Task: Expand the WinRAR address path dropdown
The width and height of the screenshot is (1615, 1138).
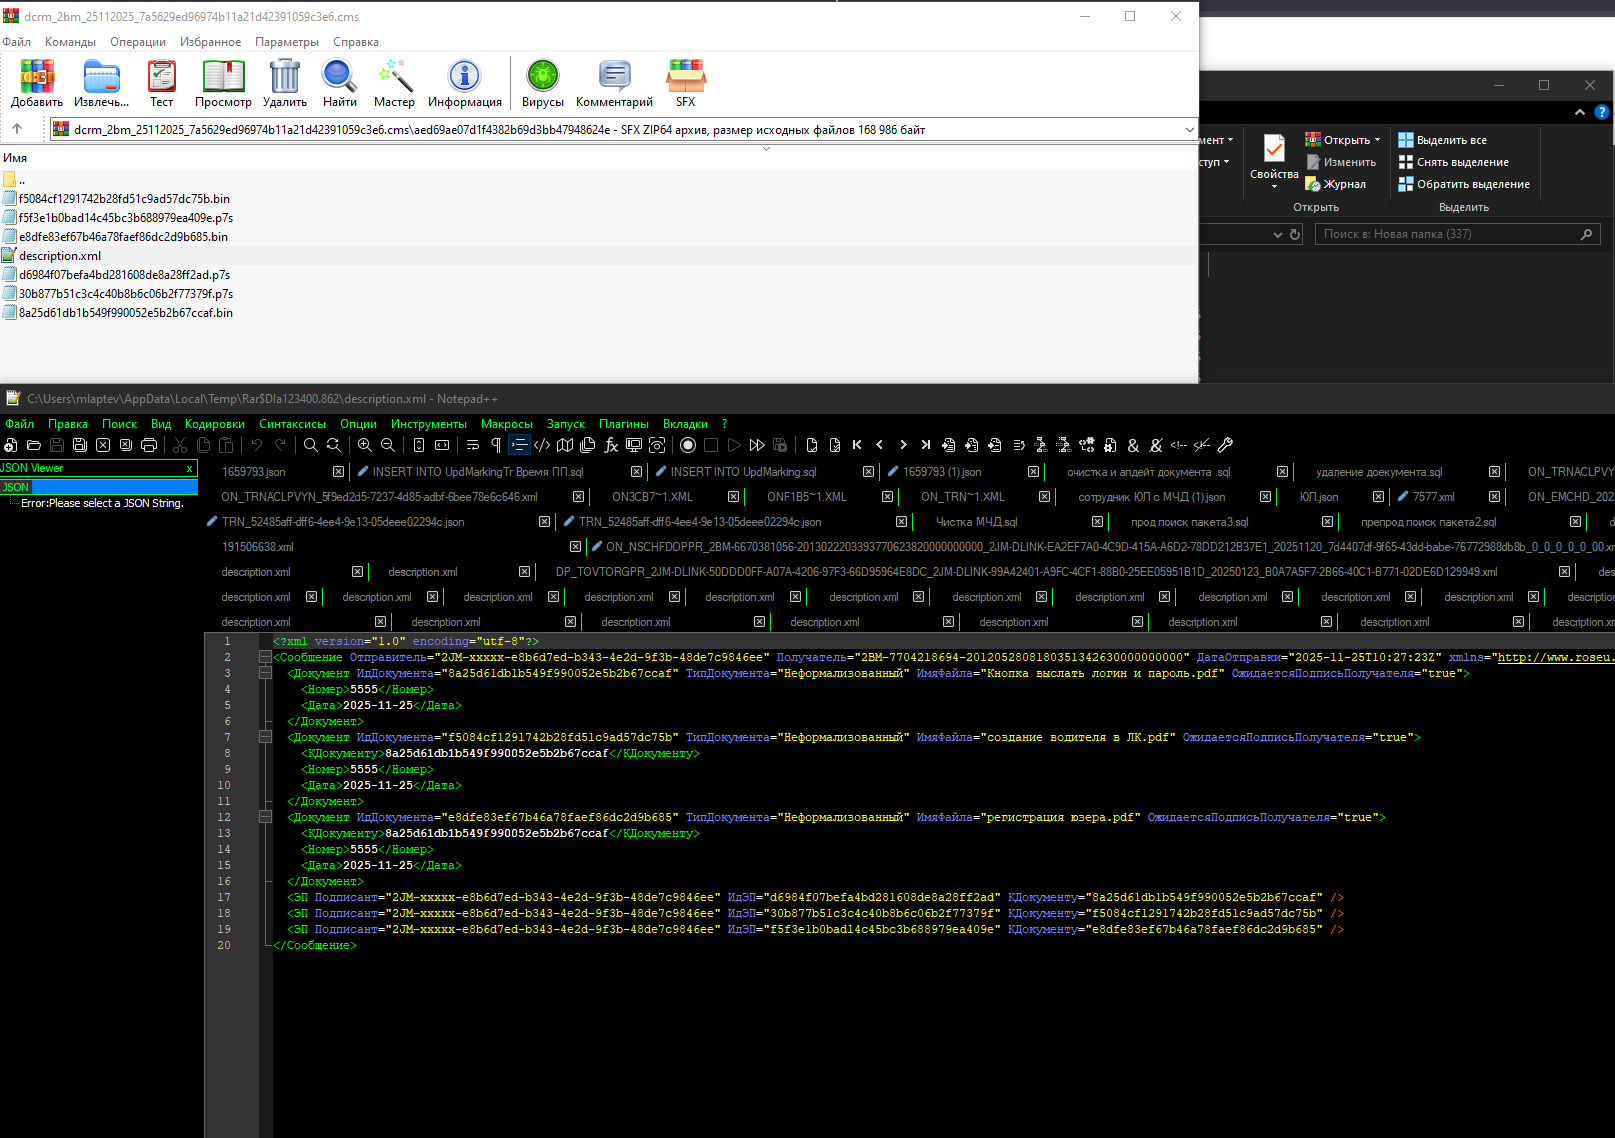Action: tap(1189, 129)
